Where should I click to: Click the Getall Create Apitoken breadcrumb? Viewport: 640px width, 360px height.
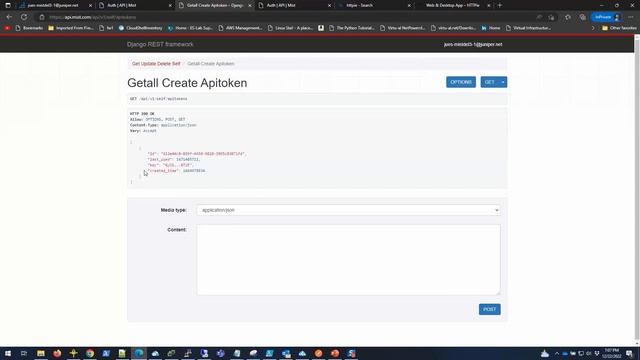(x=211, y=64)
